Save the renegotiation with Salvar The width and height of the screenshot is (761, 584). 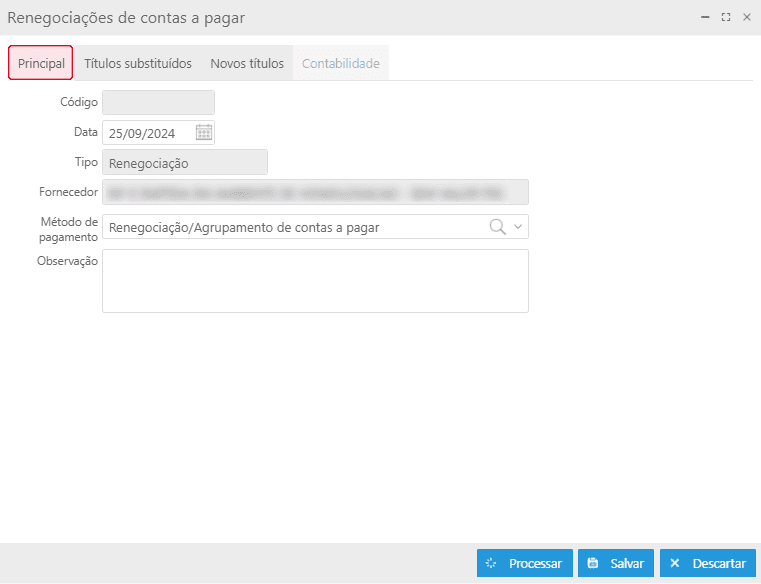(x=616, y=563)
